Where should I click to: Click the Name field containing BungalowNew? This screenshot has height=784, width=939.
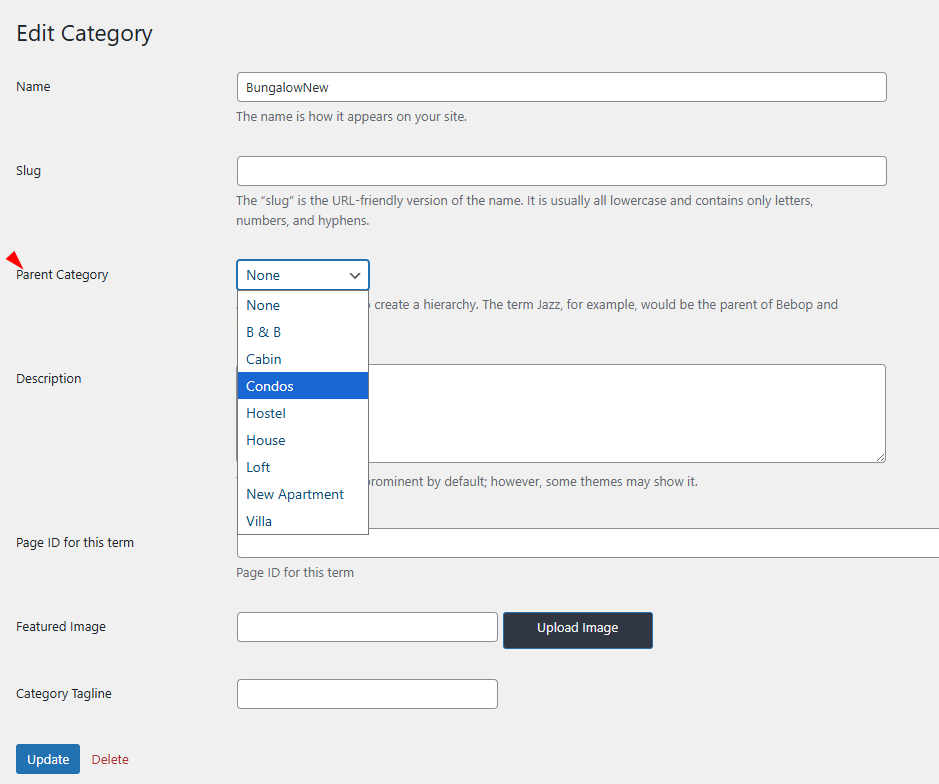[561, 87]
